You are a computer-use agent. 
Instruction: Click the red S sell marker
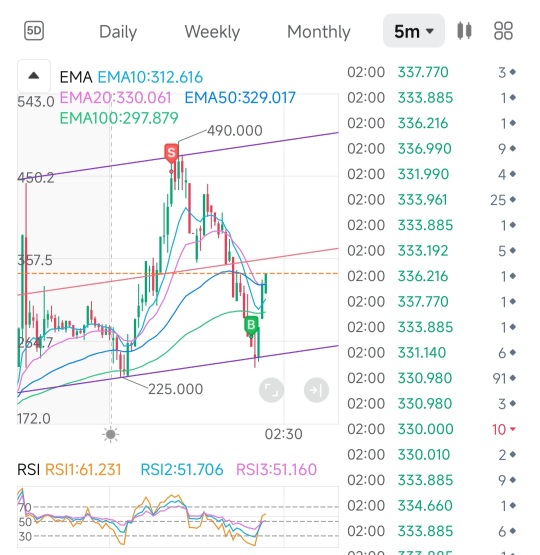click(x=171, y=153)
